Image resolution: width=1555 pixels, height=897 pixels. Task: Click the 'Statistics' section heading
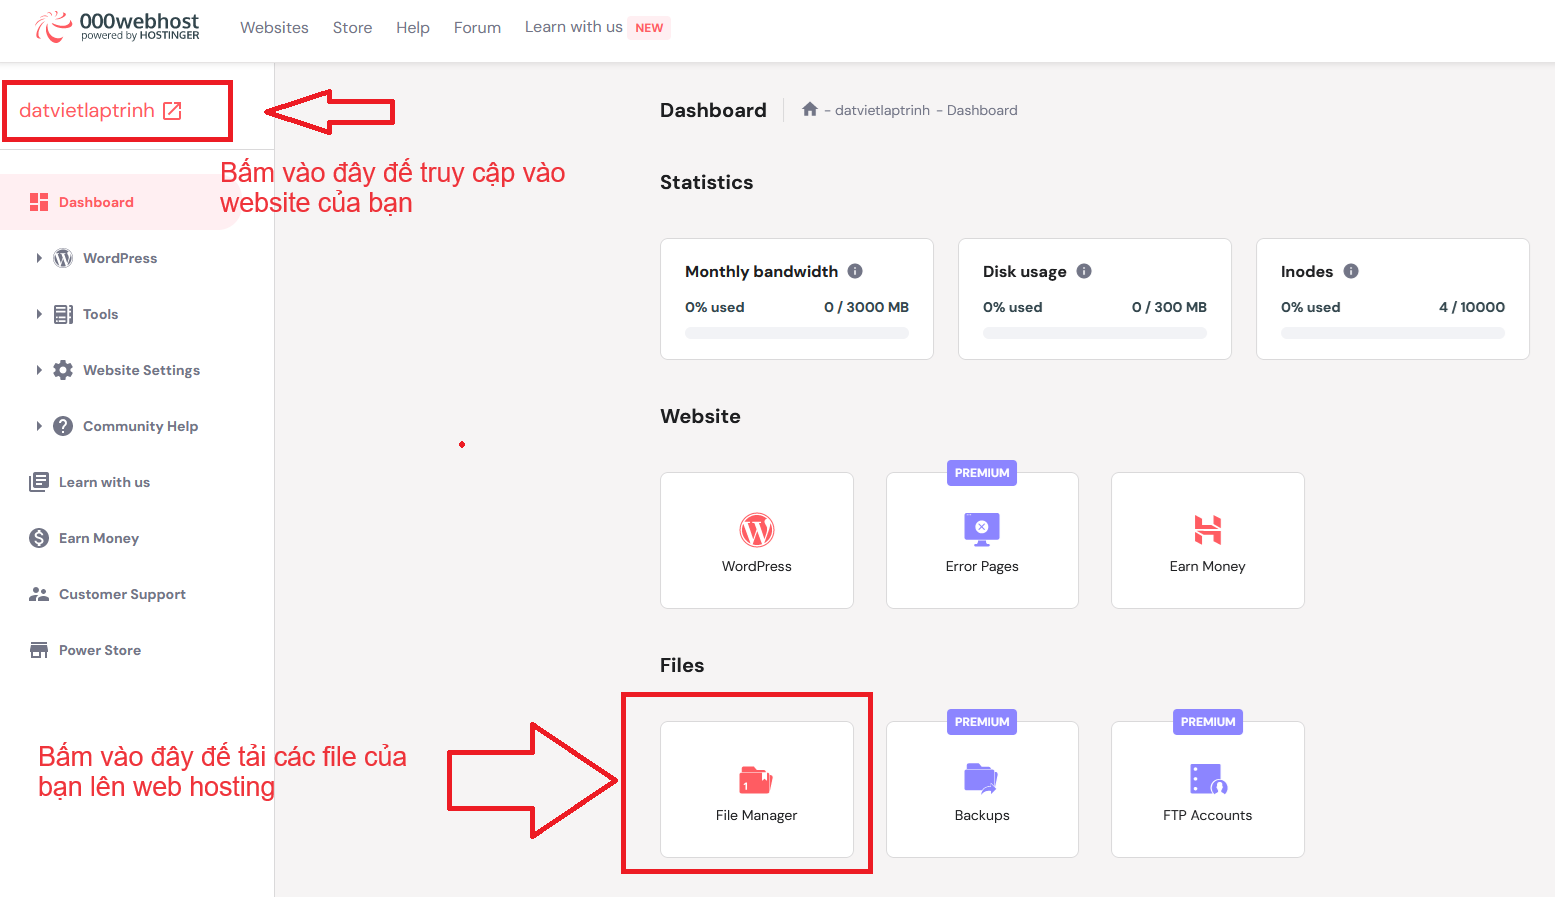click(x=707, y=182)
